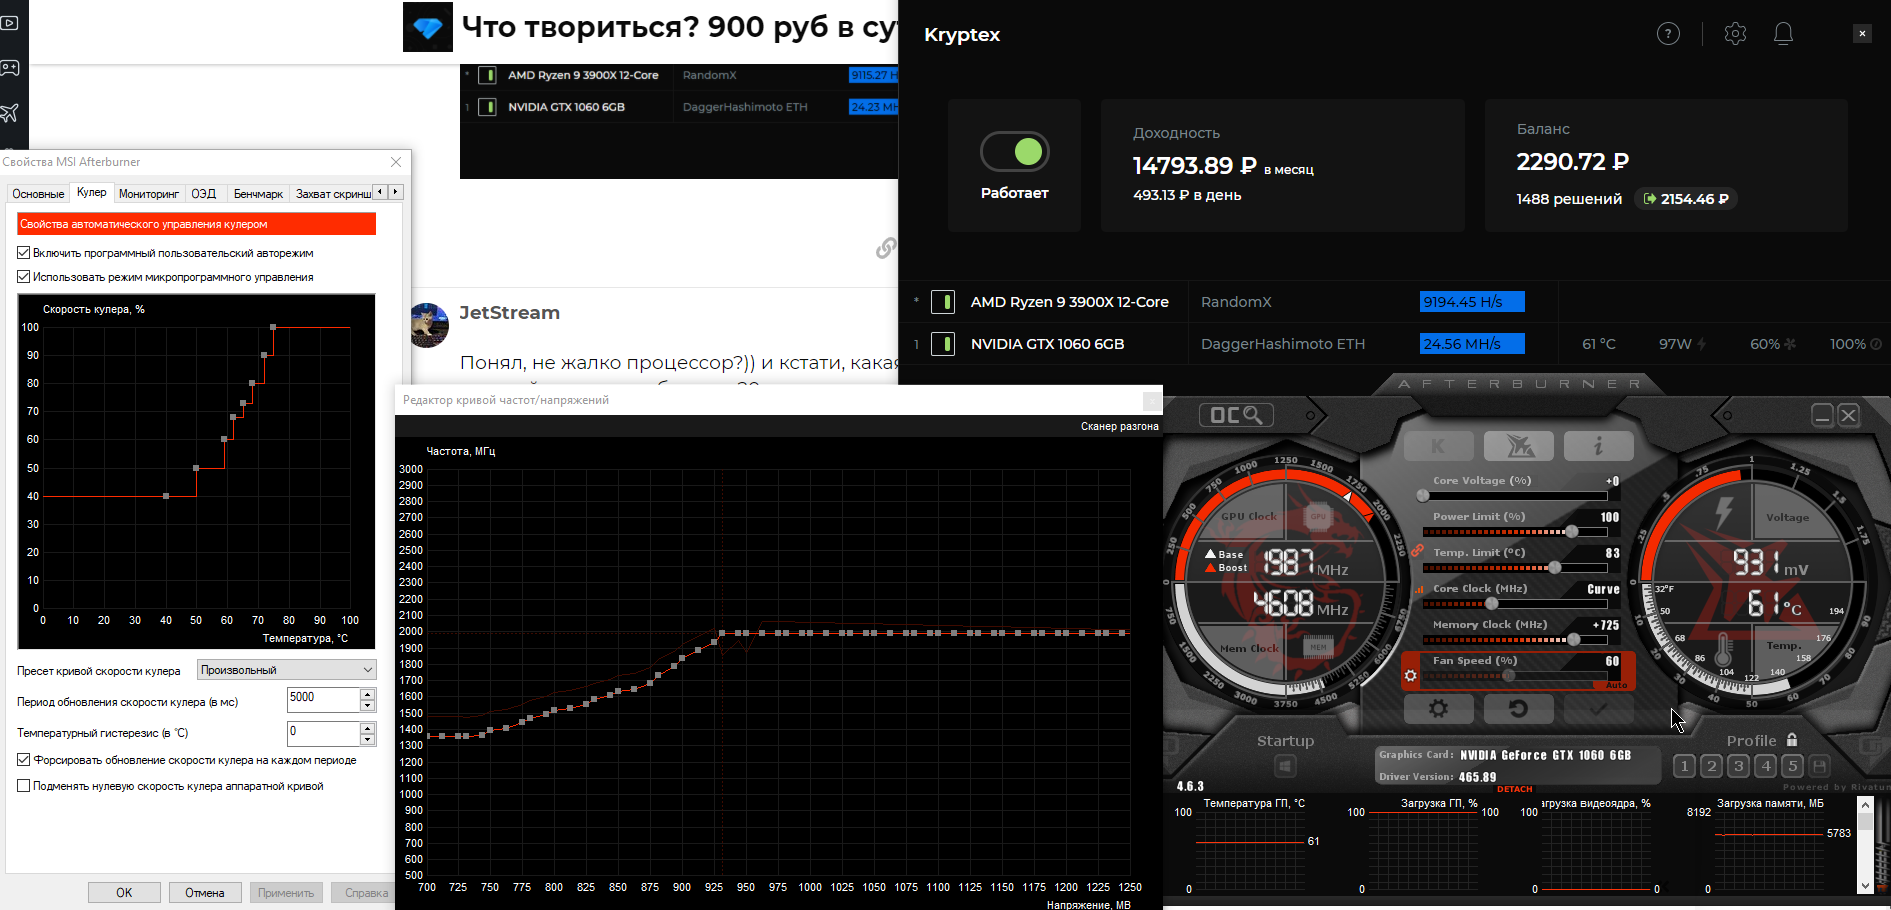Viewport: 1891px width, 910px height.
Task: Toggle Использовать режим микропрограммного управления checkbox
Action: point(24,277)
